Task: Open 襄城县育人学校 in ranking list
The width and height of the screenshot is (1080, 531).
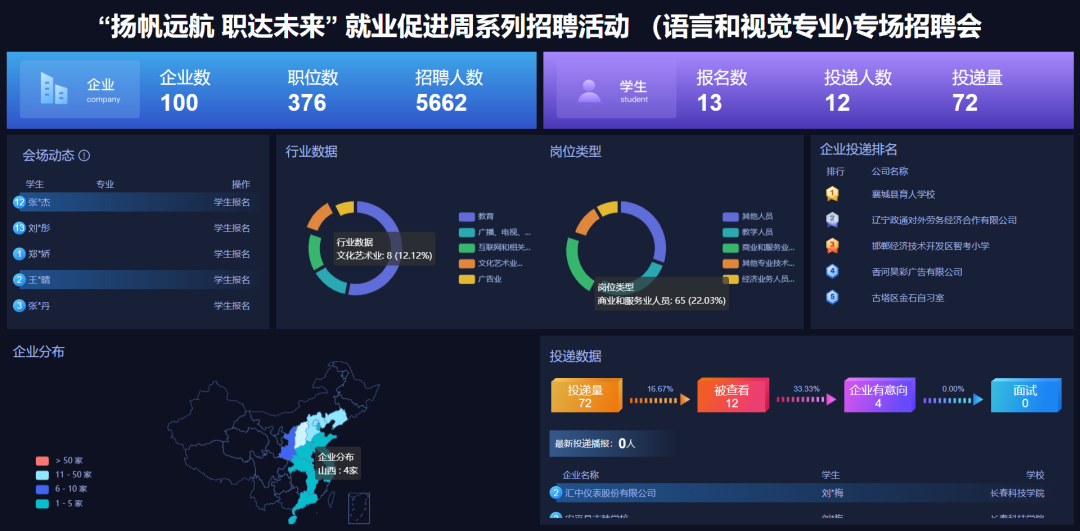Action: click(x=903, y=194)
